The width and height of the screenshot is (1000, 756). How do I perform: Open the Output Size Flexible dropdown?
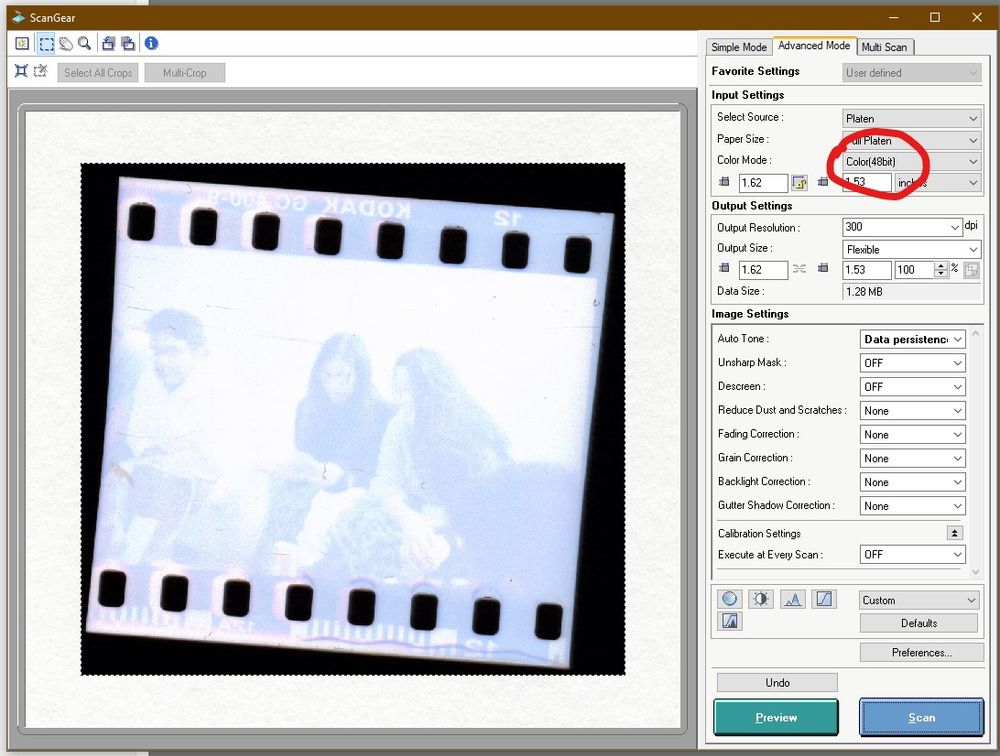tap(911, 249)
